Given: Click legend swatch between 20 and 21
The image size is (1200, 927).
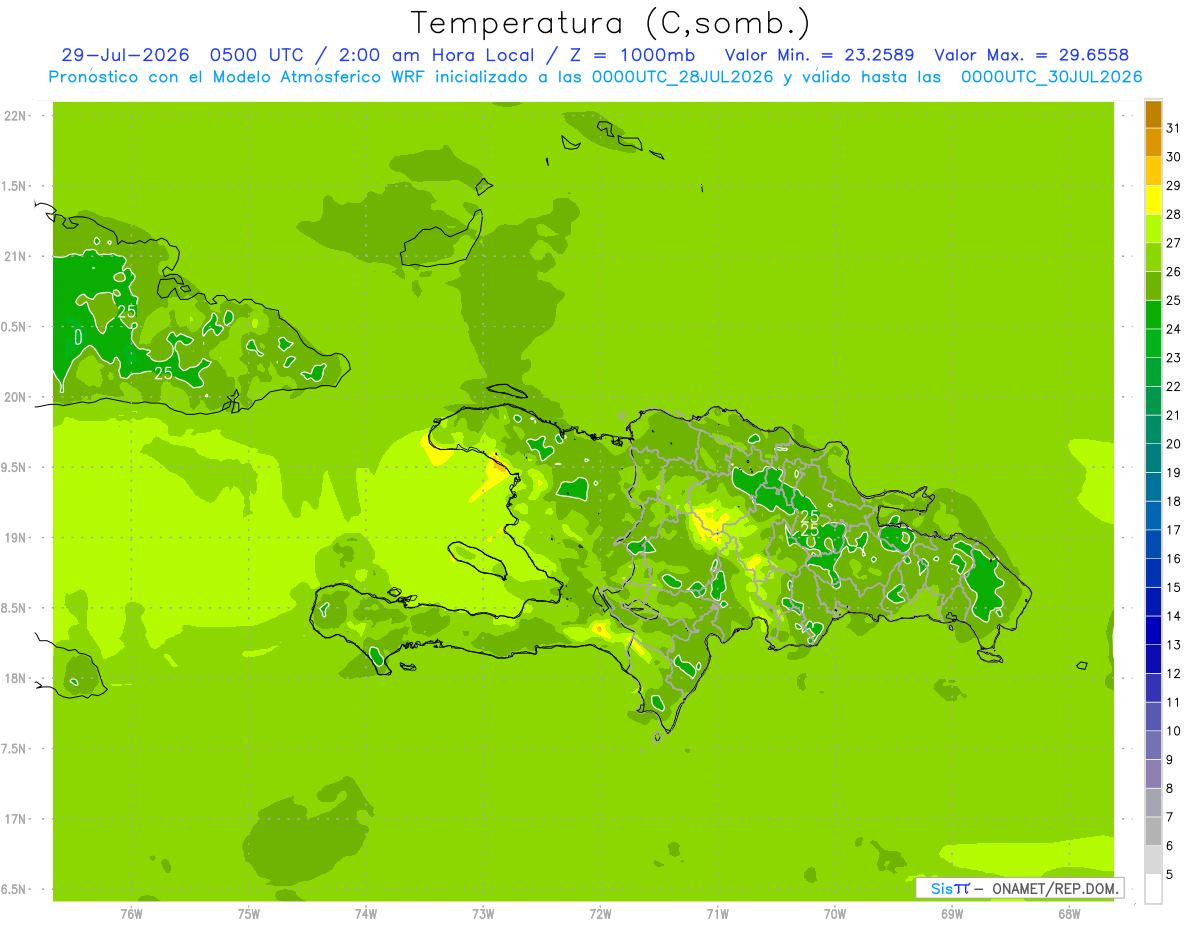Looking at the screenshot, I should click(1153, 430).
